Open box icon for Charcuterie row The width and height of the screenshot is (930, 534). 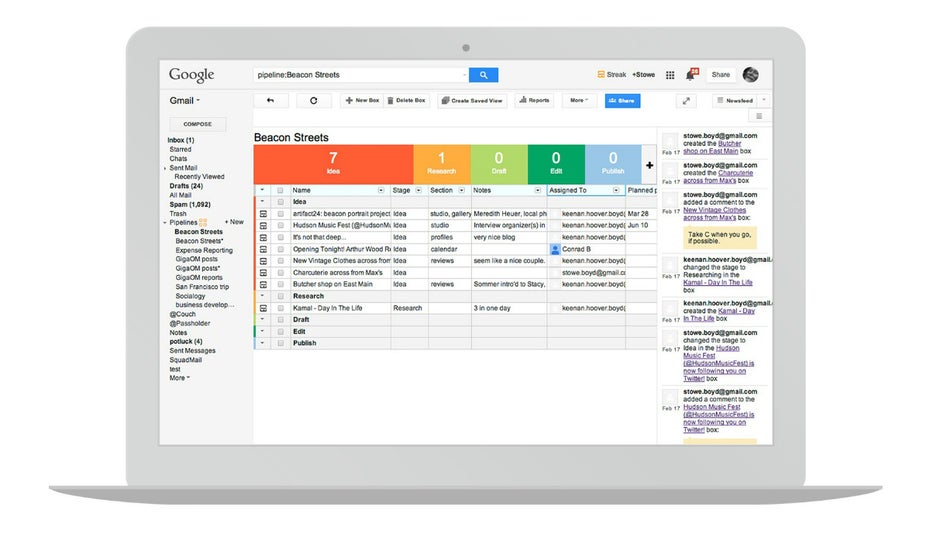point(263,273)
